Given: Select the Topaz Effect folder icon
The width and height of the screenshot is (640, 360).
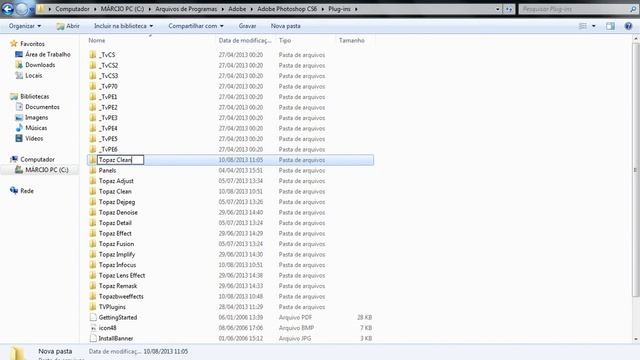Looking at the screenshot, I should (x=93, y=233).
